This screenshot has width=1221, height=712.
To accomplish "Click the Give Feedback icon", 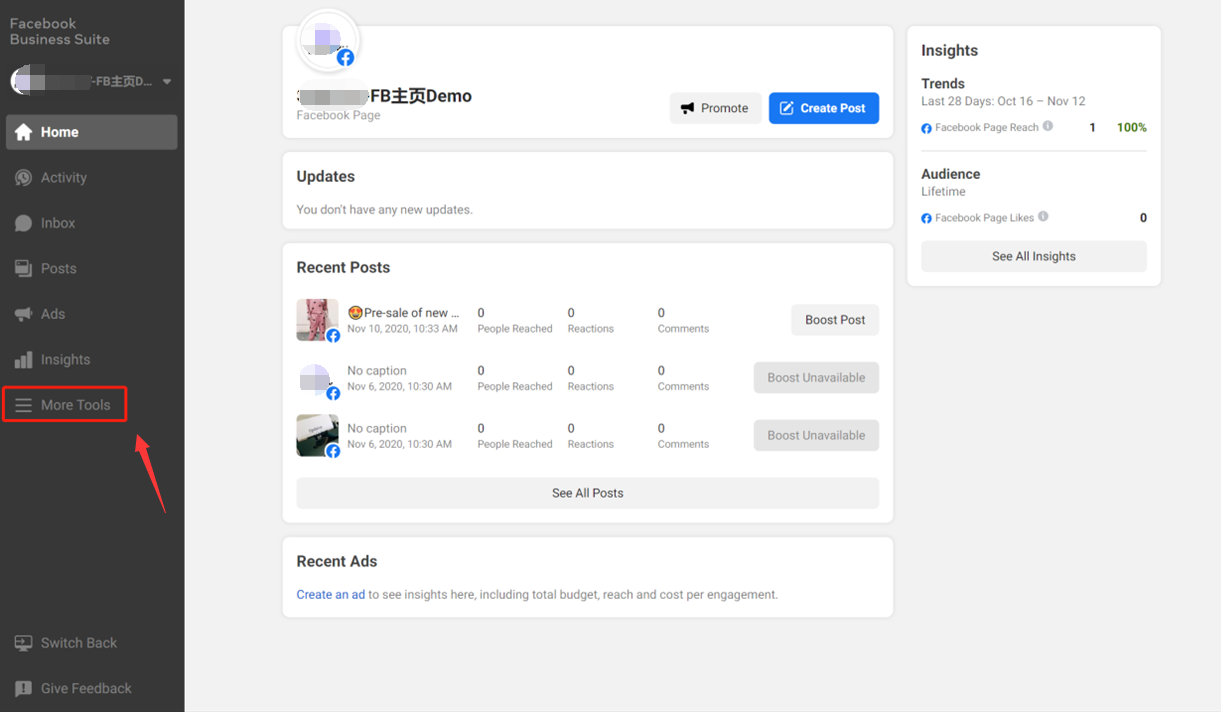I will [23, 689].
